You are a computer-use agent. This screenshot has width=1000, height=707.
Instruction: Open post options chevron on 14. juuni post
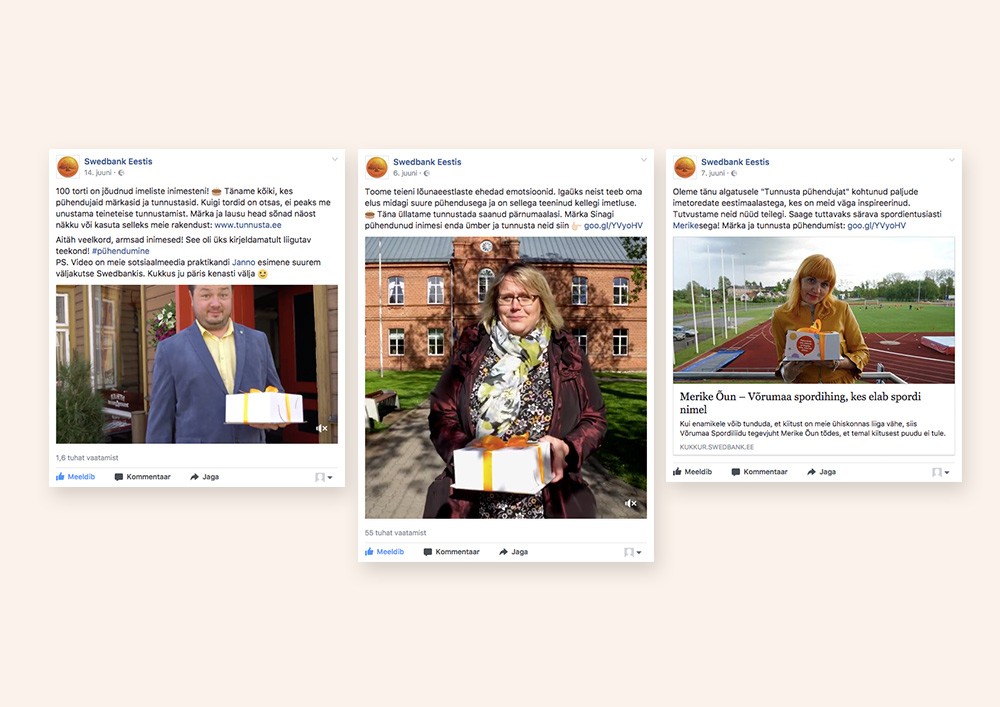(x=335, y=159)
